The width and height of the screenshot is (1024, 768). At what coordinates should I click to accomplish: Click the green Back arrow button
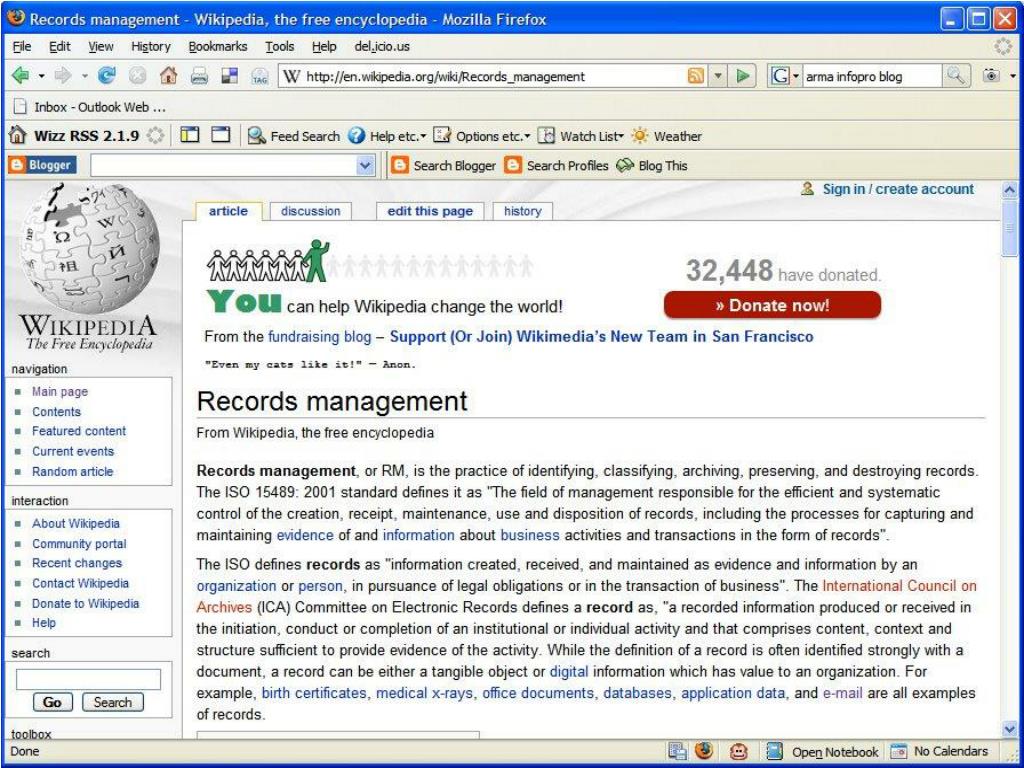20,76
